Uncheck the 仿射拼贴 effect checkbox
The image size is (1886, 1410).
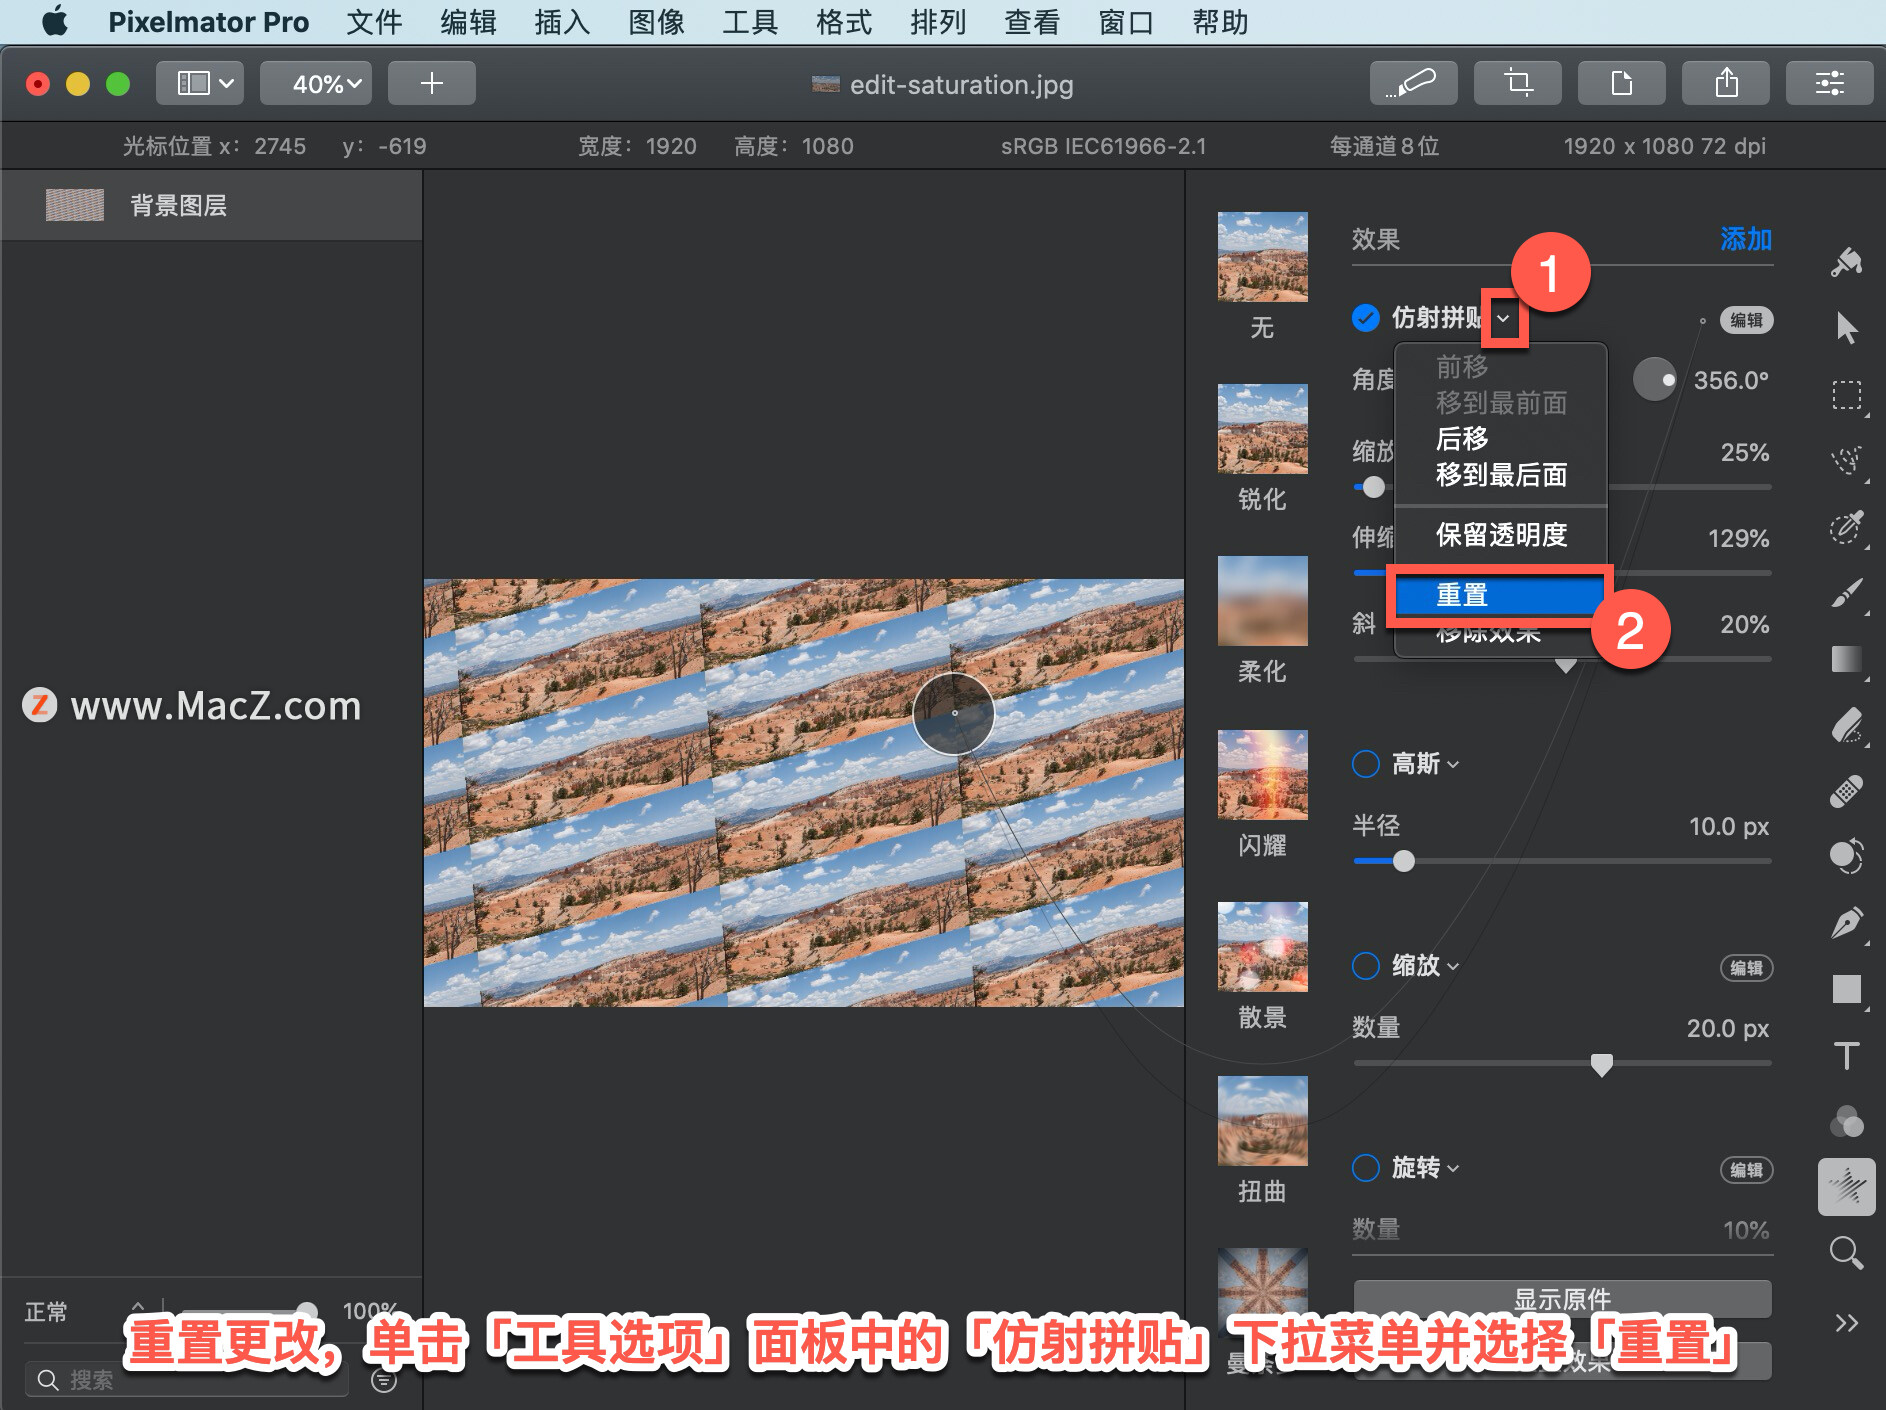[1366, 318]
